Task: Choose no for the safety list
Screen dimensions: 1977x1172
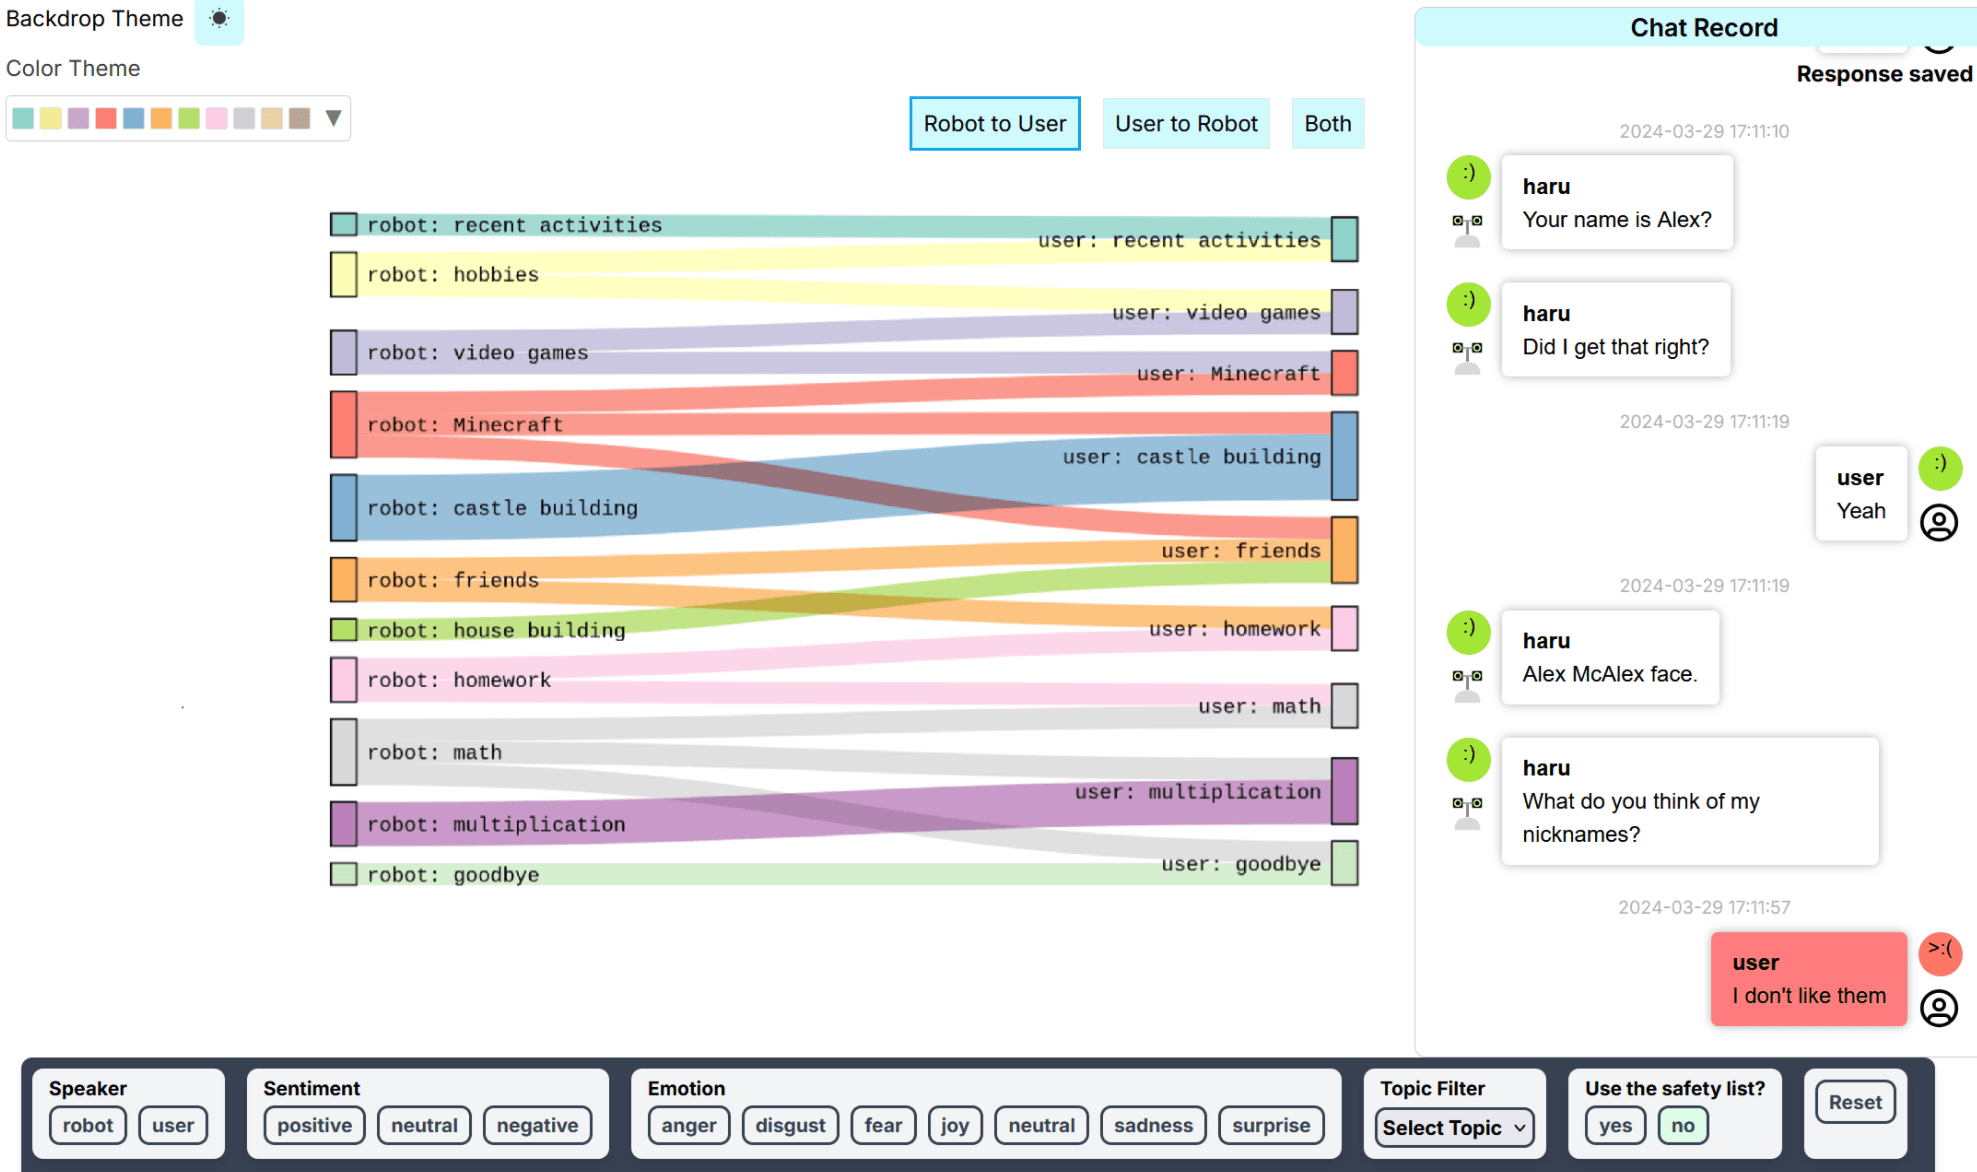Action: point(1683,1125)
